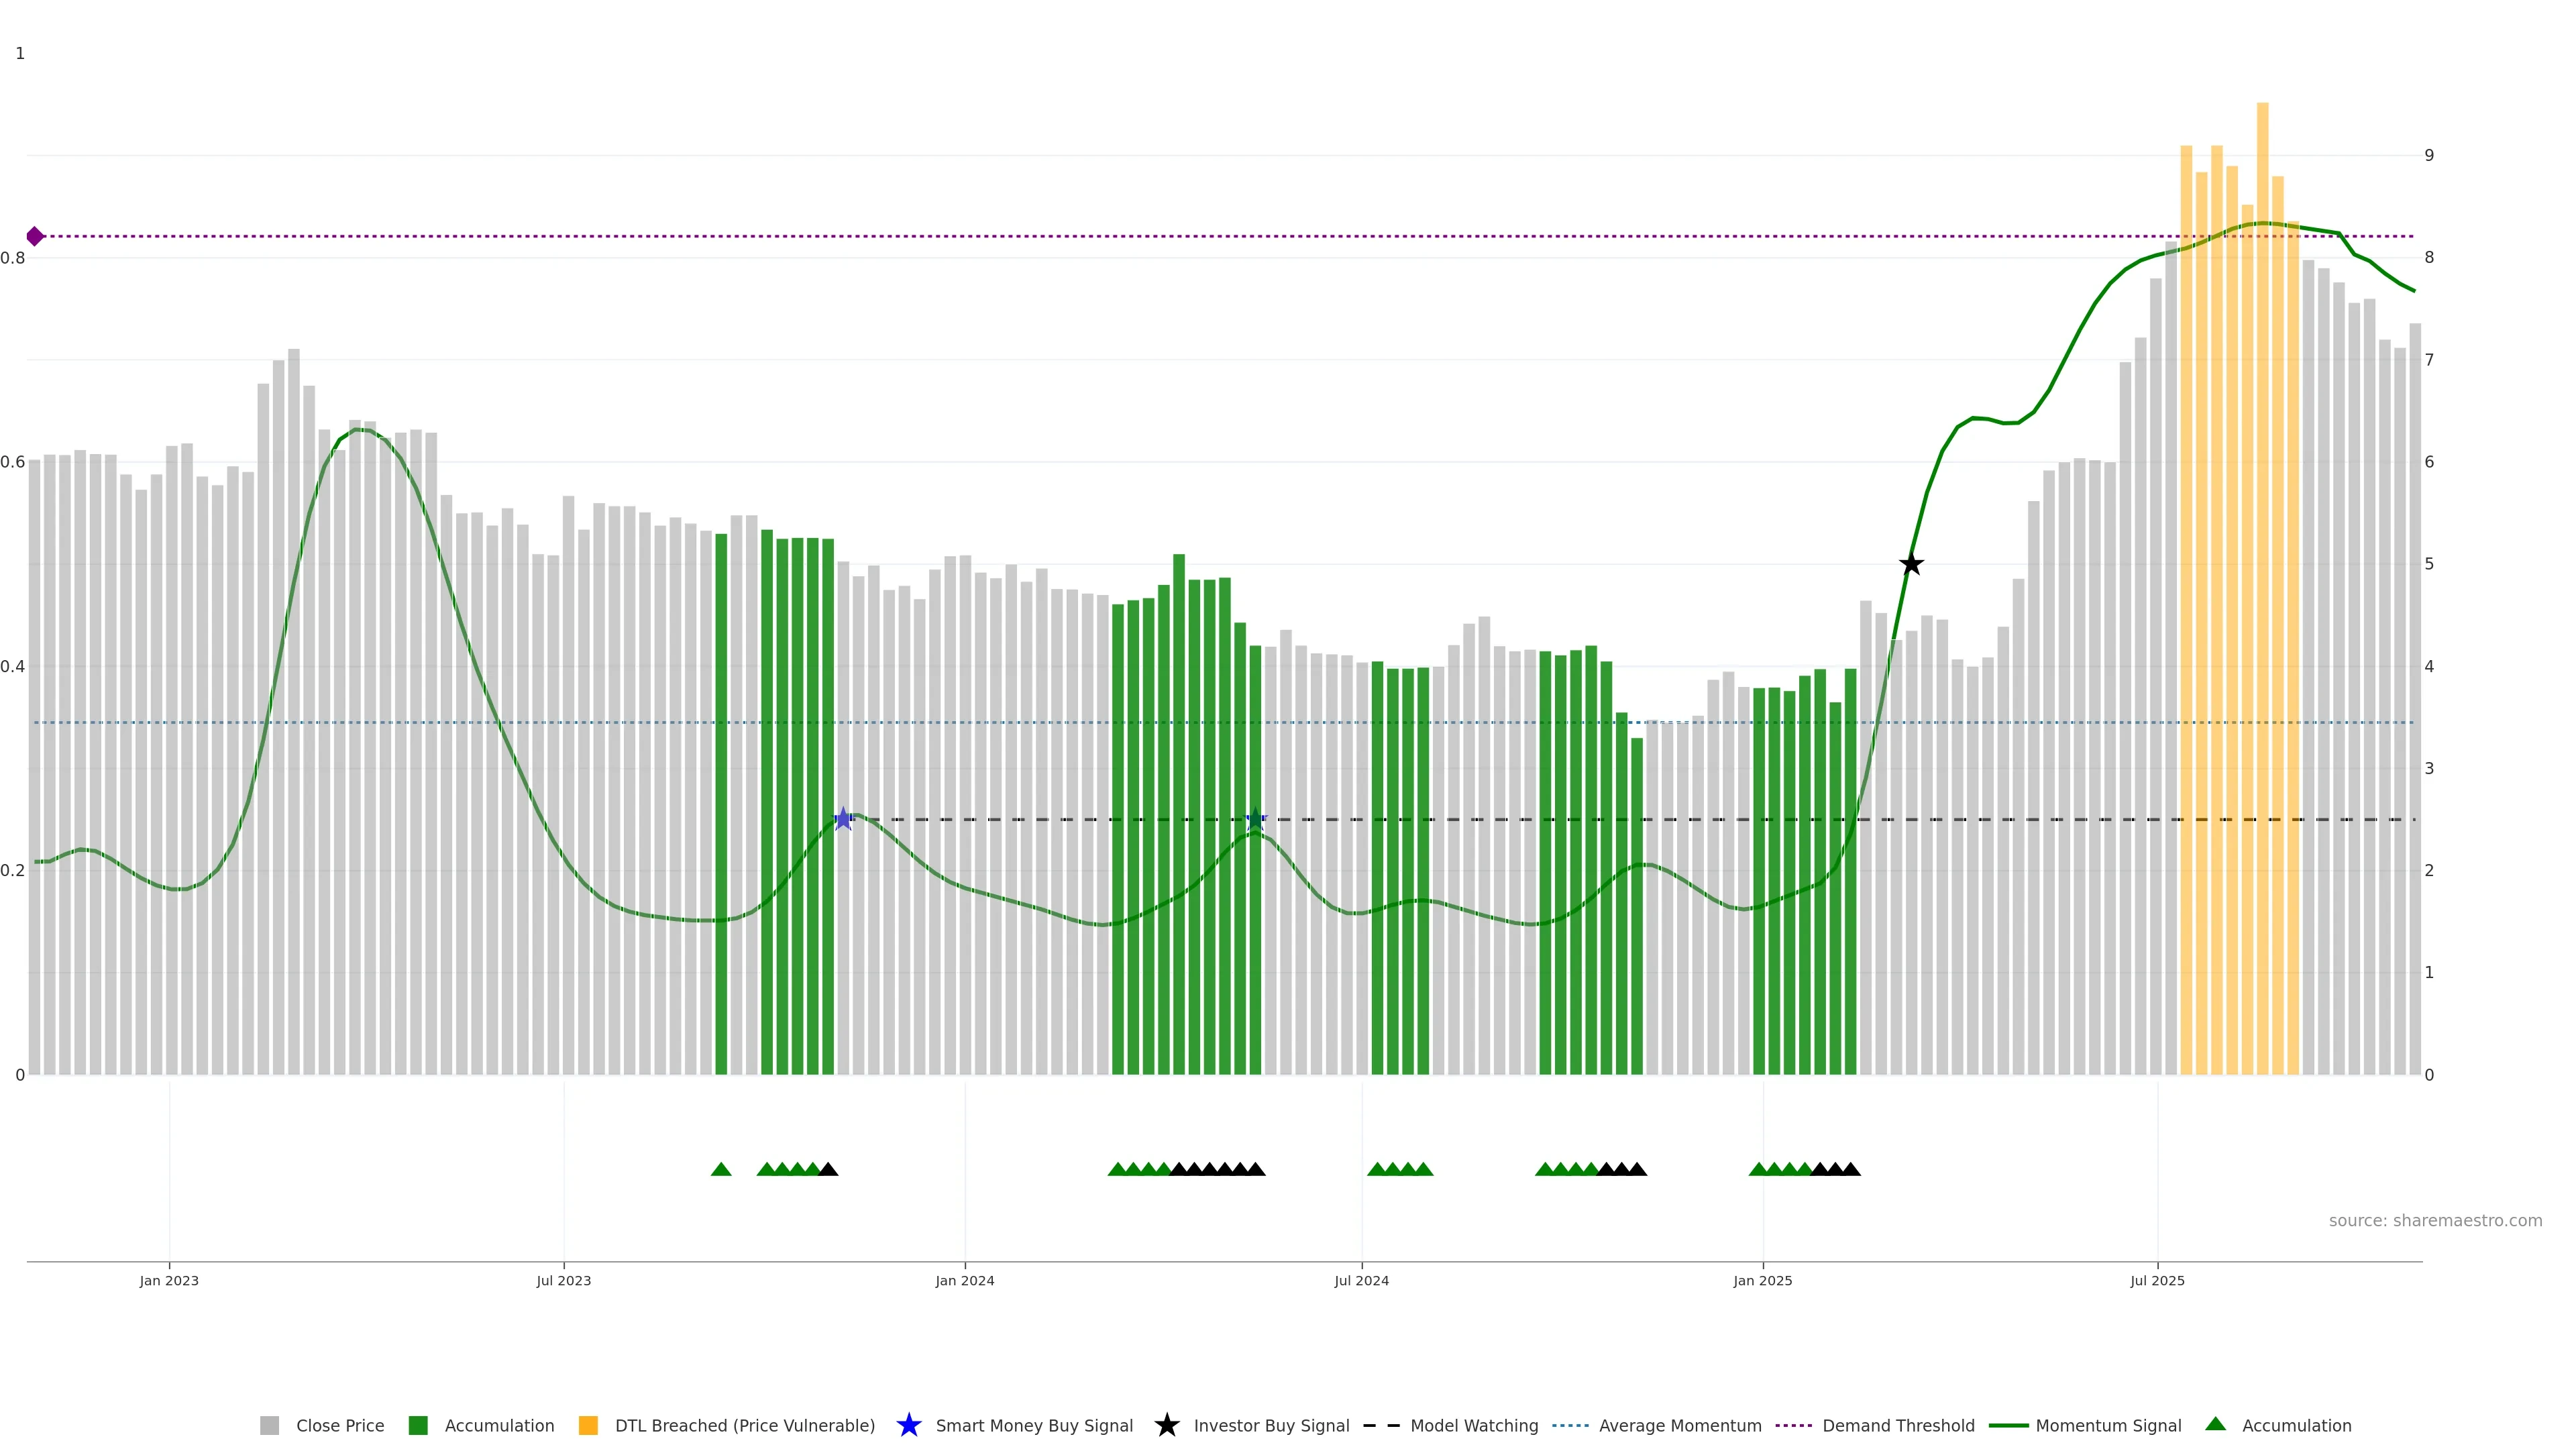Click the gray Close Price legend swatch
This screenshot has height=1449, width=2576.
pos(269,1425)
